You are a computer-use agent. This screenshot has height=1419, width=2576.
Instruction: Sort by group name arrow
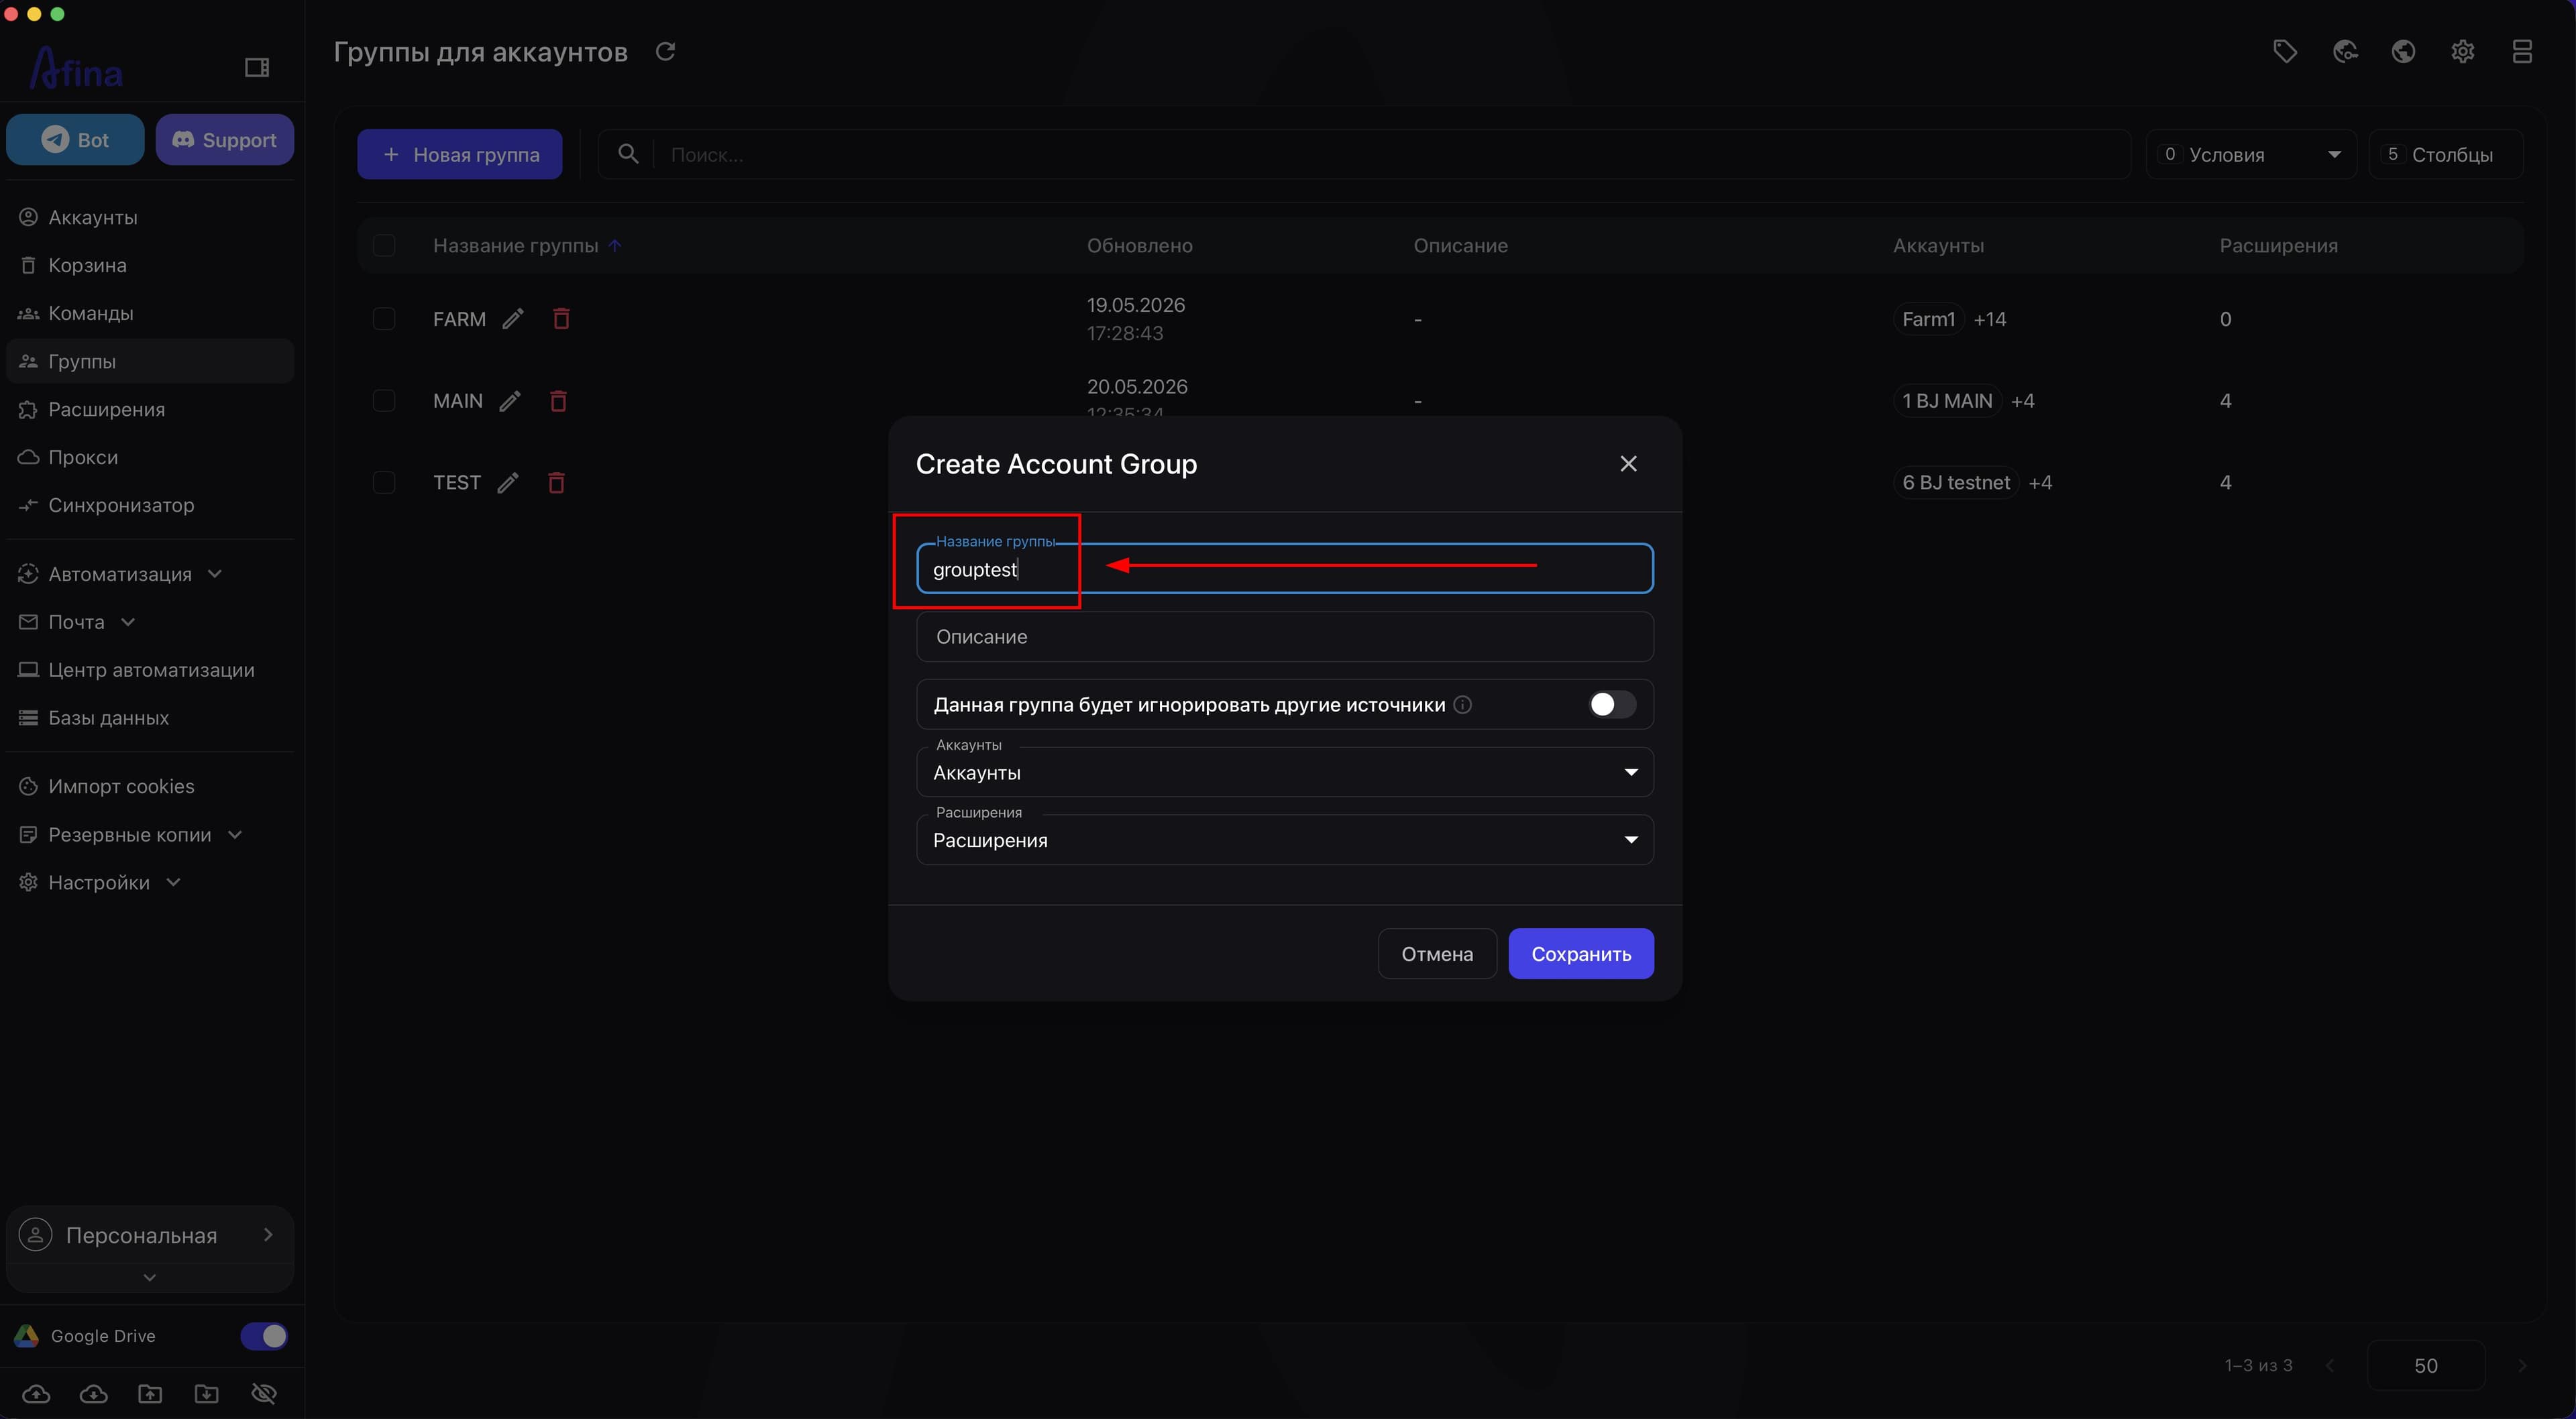click(615, 246)
